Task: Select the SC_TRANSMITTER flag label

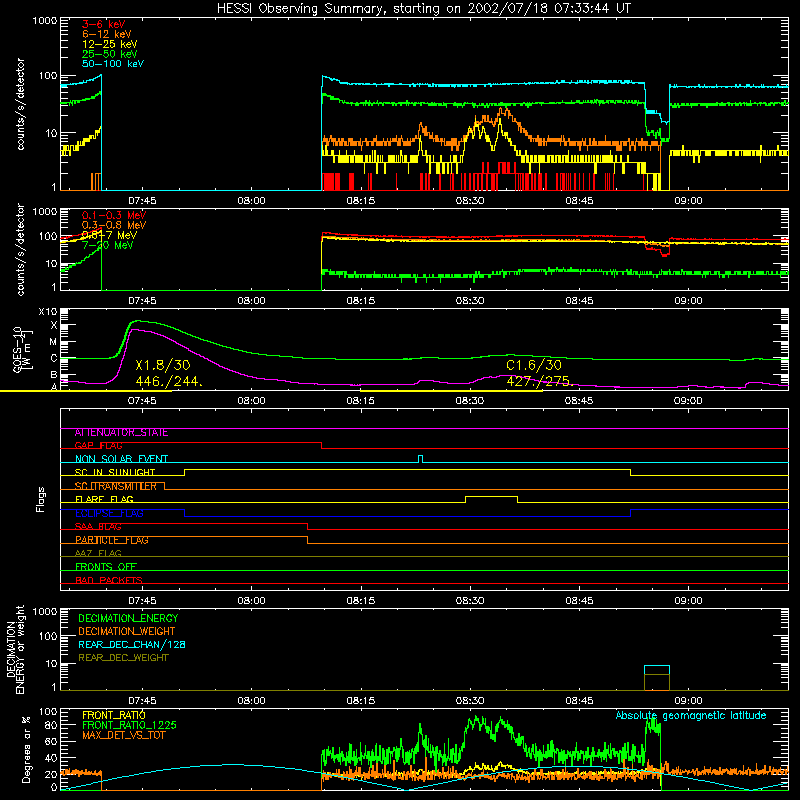Action: tap(115, 486)
